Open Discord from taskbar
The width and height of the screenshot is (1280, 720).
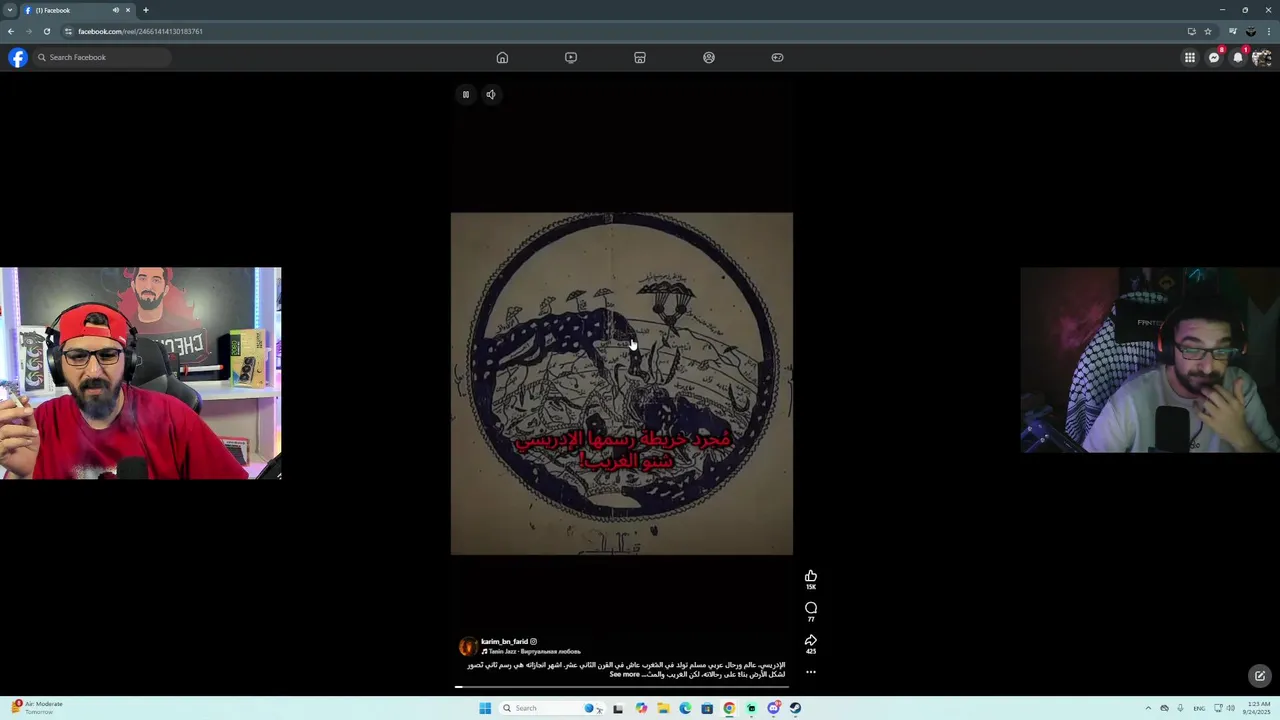773,708
